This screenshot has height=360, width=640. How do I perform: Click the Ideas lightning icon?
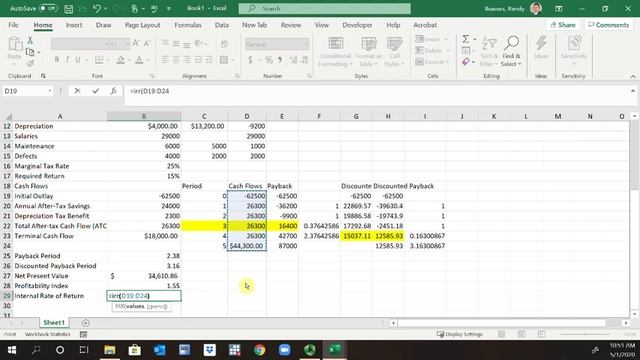[541, 48]
